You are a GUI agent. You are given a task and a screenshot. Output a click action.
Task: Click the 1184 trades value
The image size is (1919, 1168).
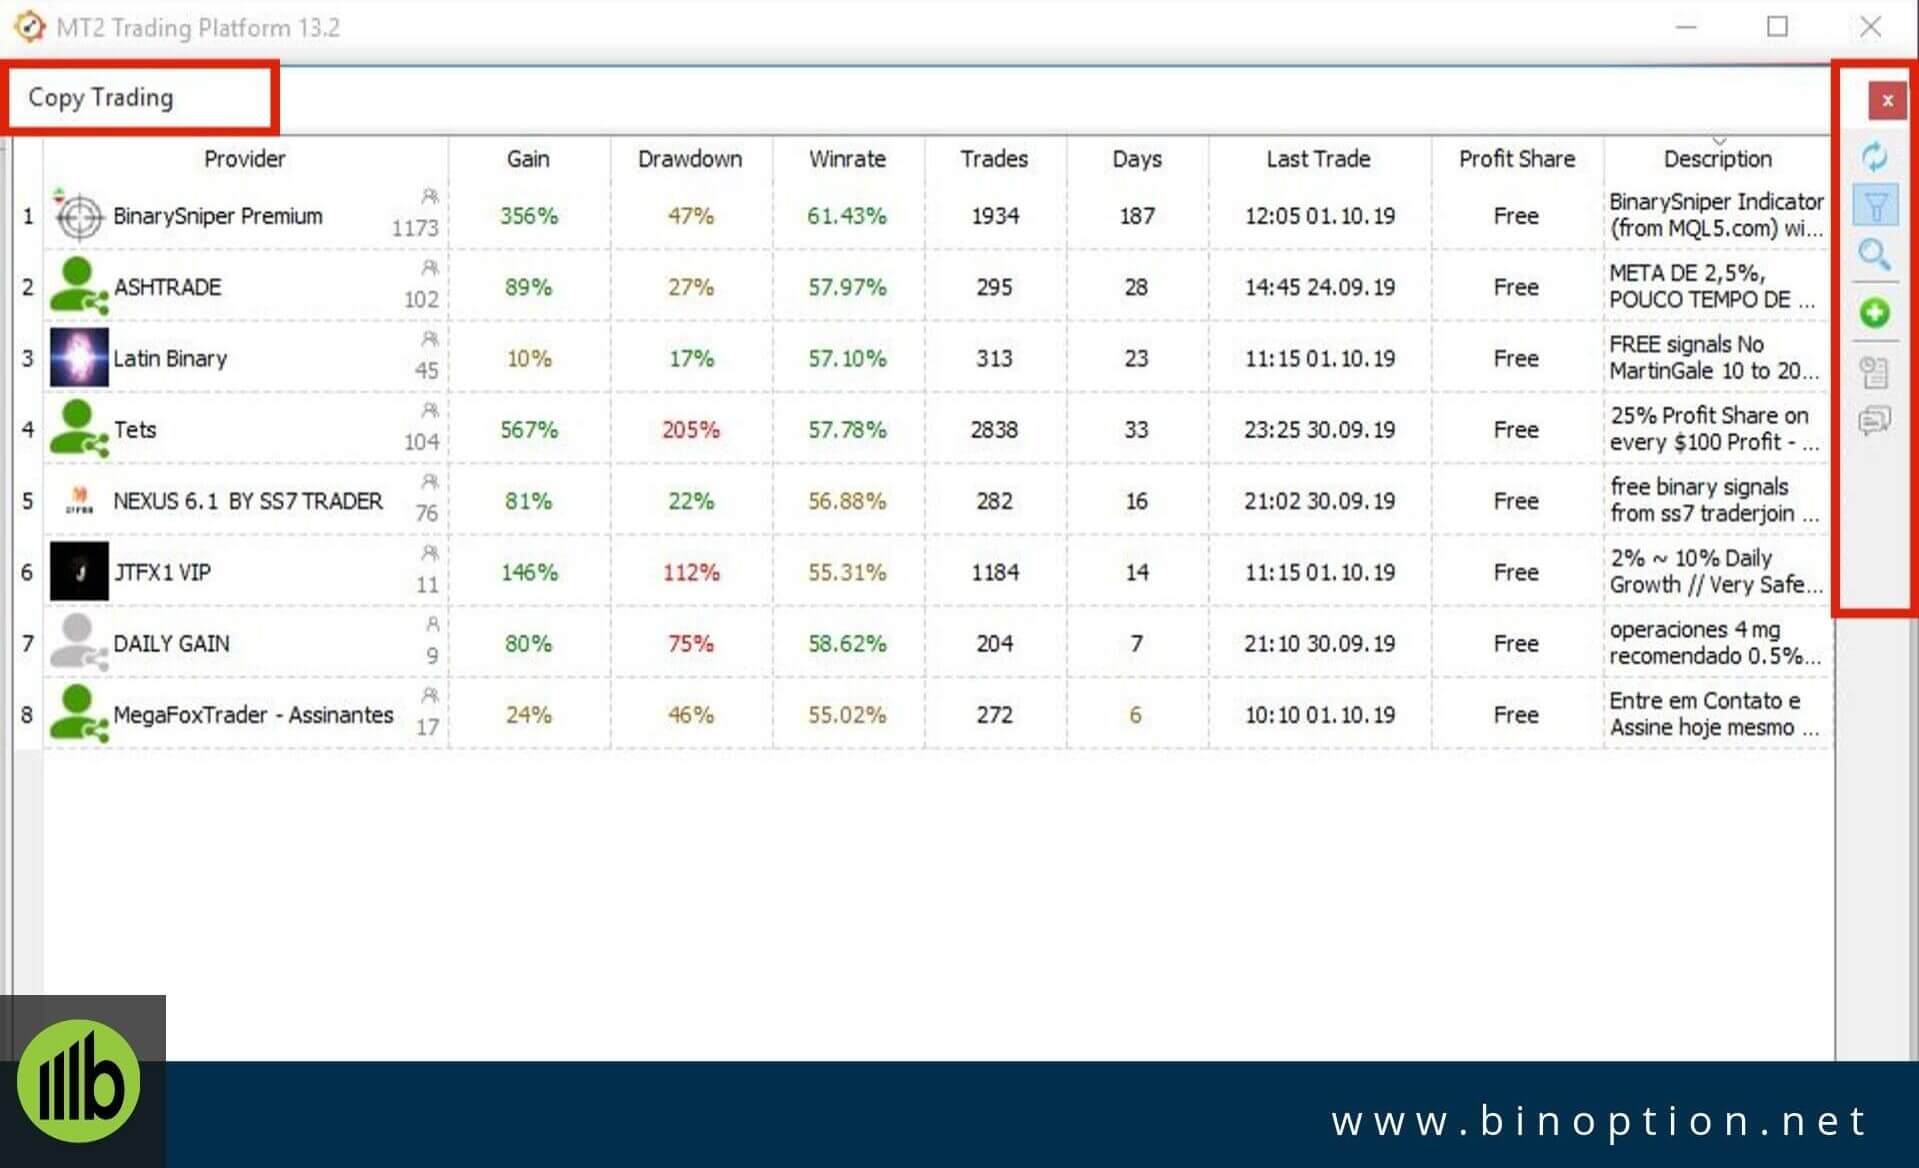tap(994, 572)
